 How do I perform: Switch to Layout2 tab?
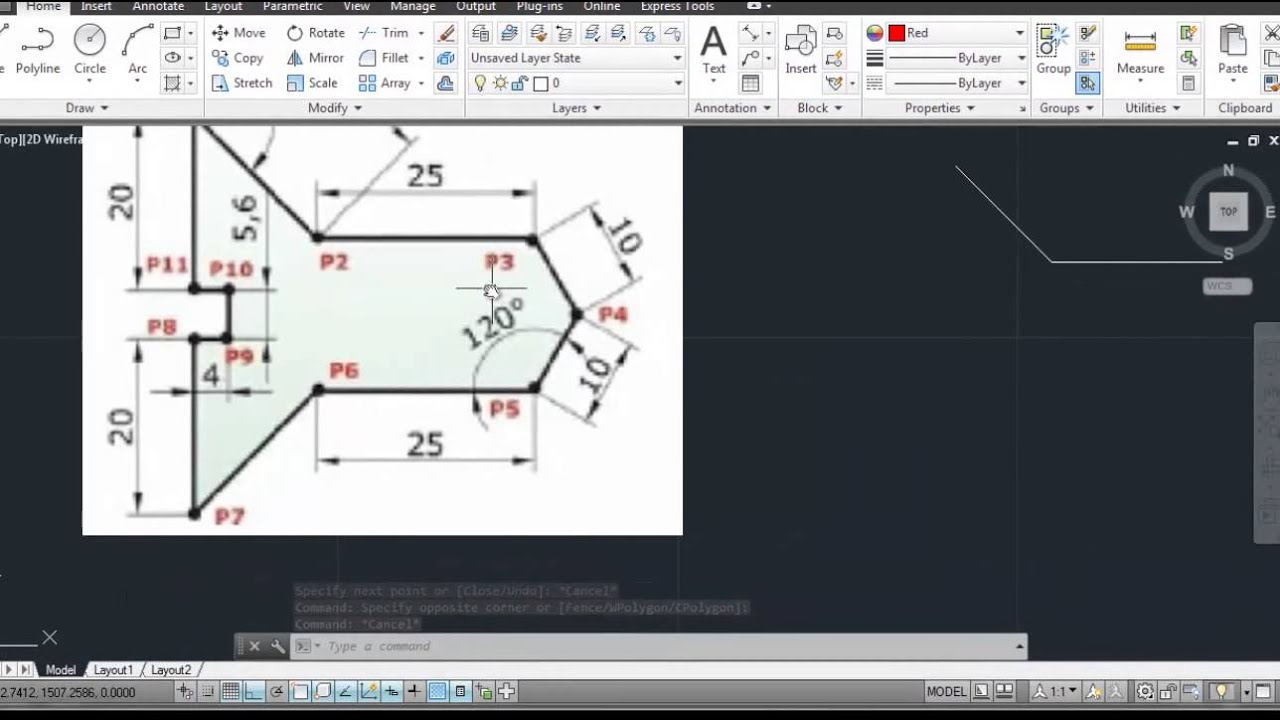coord(170,670)
